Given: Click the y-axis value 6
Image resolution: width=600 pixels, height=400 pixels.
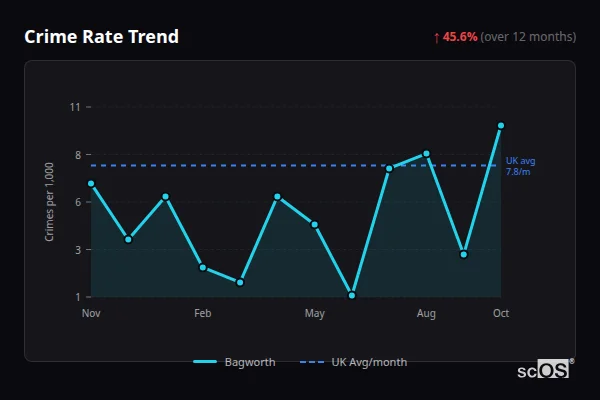Looking at the screenshot, I should click(x=78, y=202).
